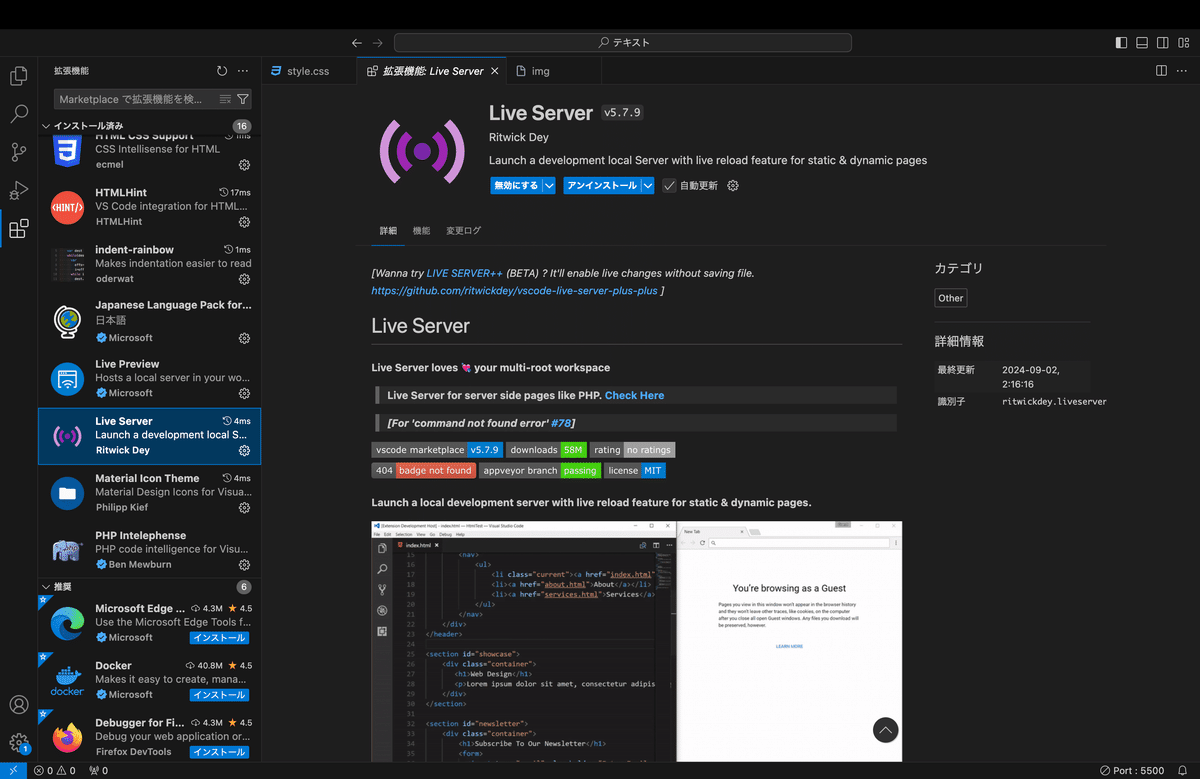Click the back-to-top arrow circle
Screen dimensions: 1200x779
coord(886,731)
